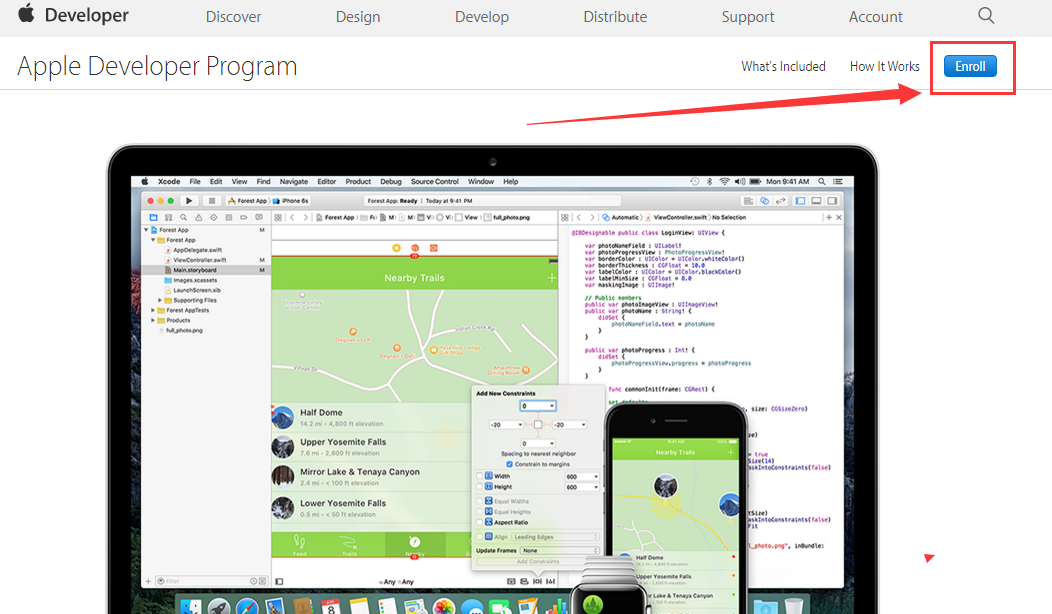Expand the Supporting Files folder triangle
This screenshot has width=1052, height=614.
click(x=160, y=301)
